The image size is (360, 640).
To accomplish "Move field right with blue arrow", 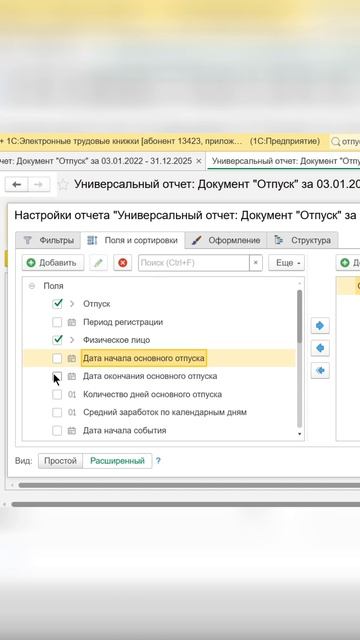I will (320, 326).
